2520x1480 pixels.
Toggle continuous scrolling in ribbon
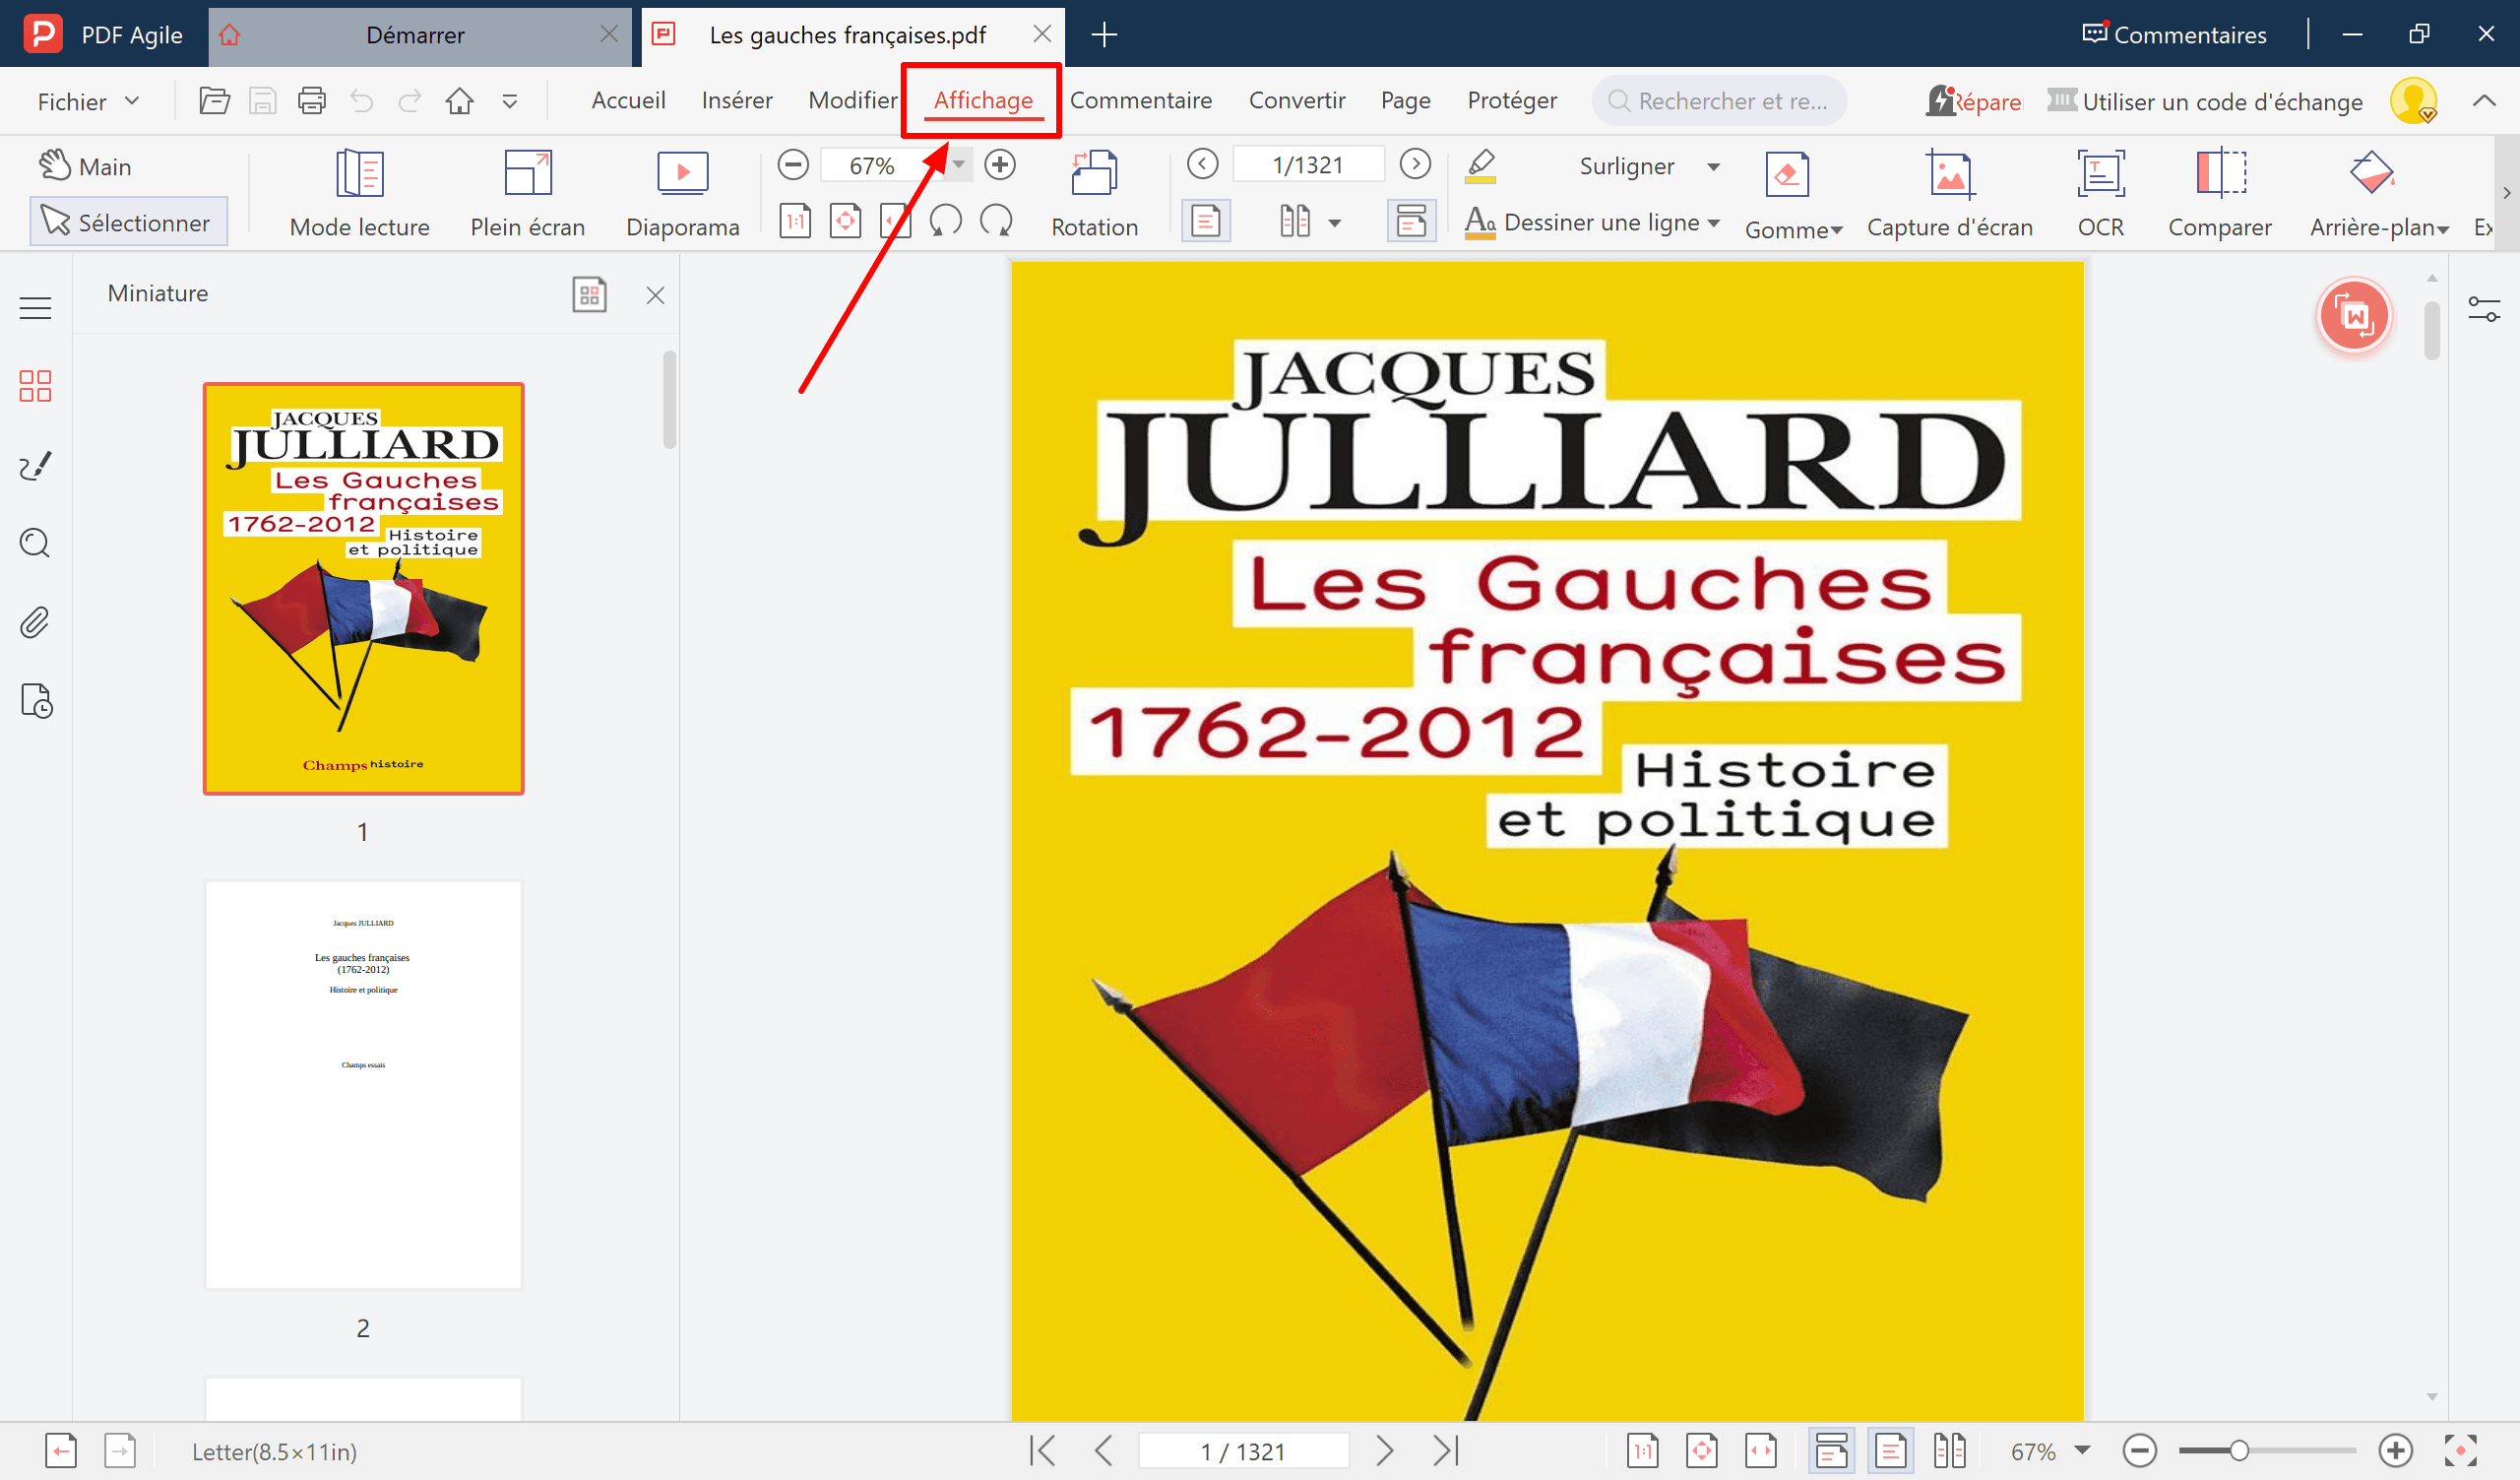1411,221
